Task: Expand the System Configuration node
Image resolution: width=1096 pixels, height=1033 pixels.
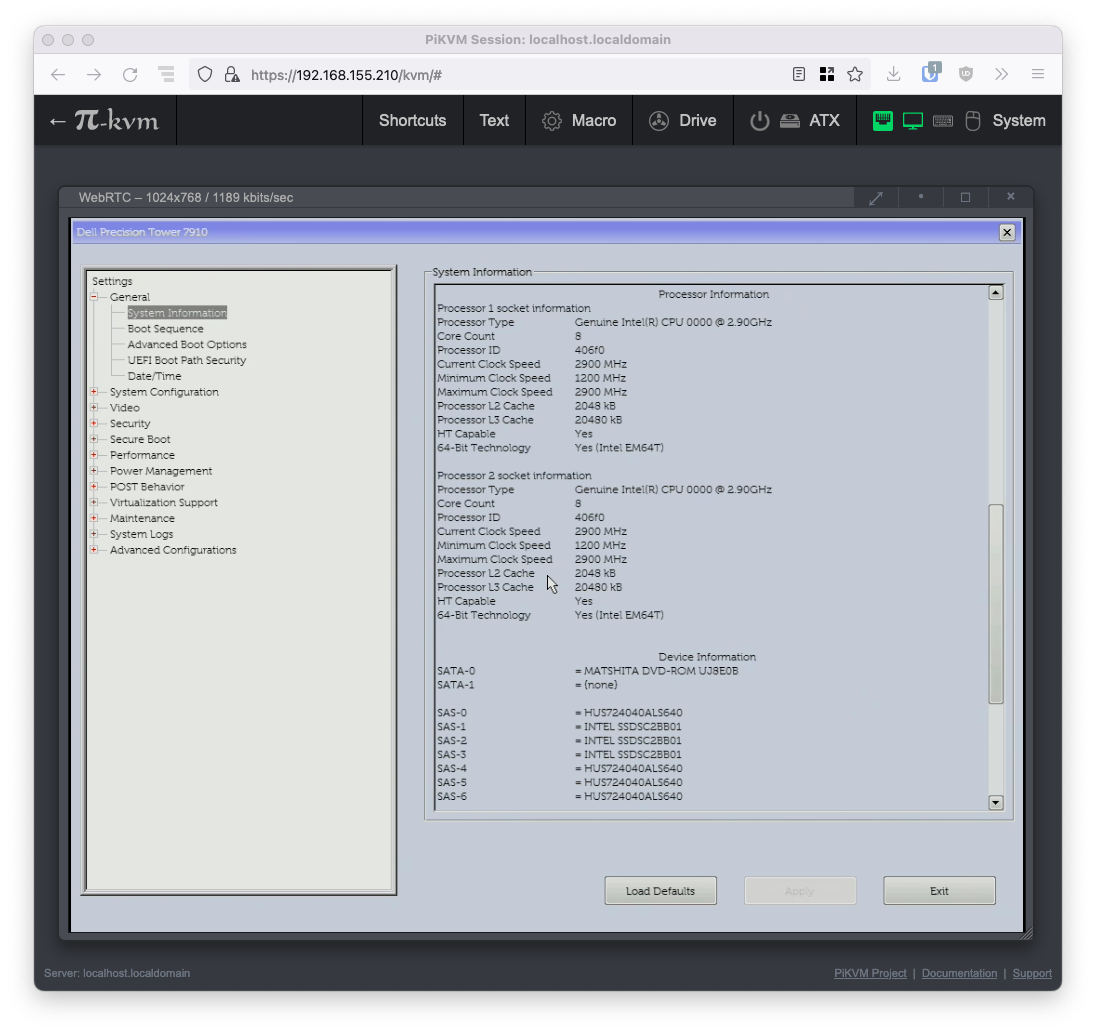Action: pyautogui.click(x=94, y=392)
